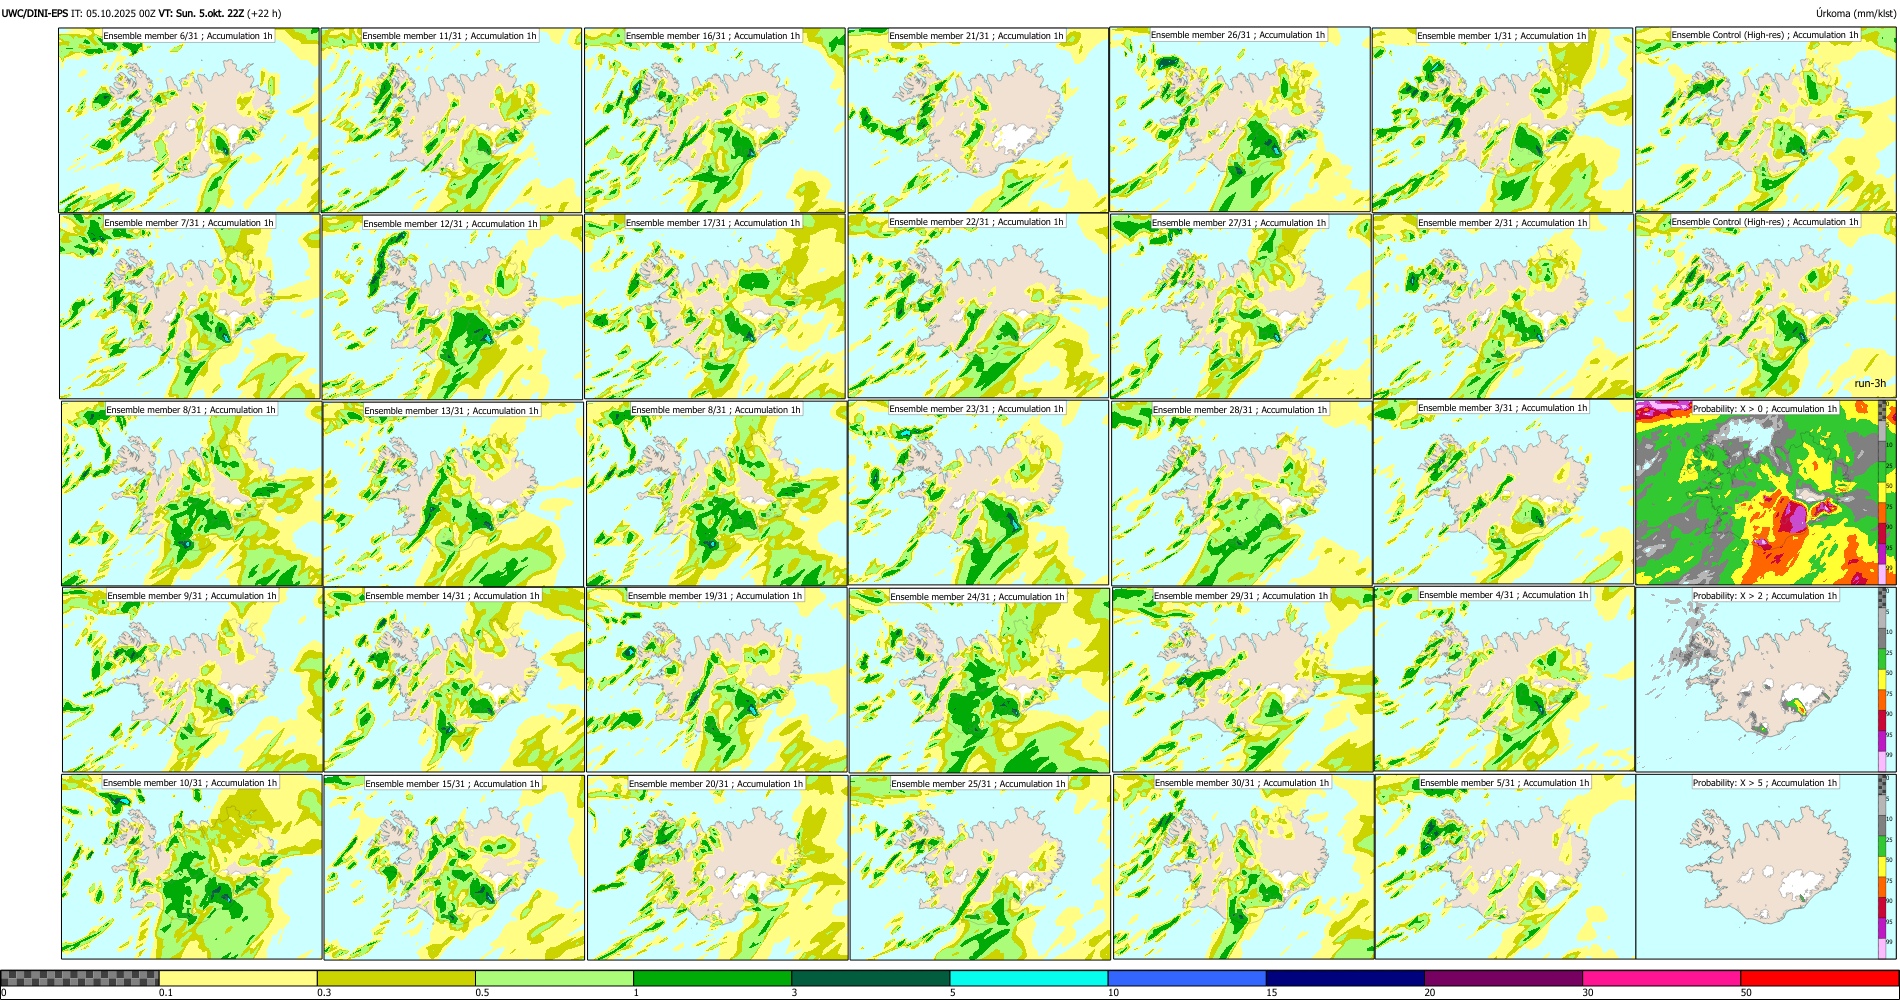Image resolution: width=1900 pixels, height=1000 pixels.
Task: Click the '30' legend tick value
Action: [1588, 993]
